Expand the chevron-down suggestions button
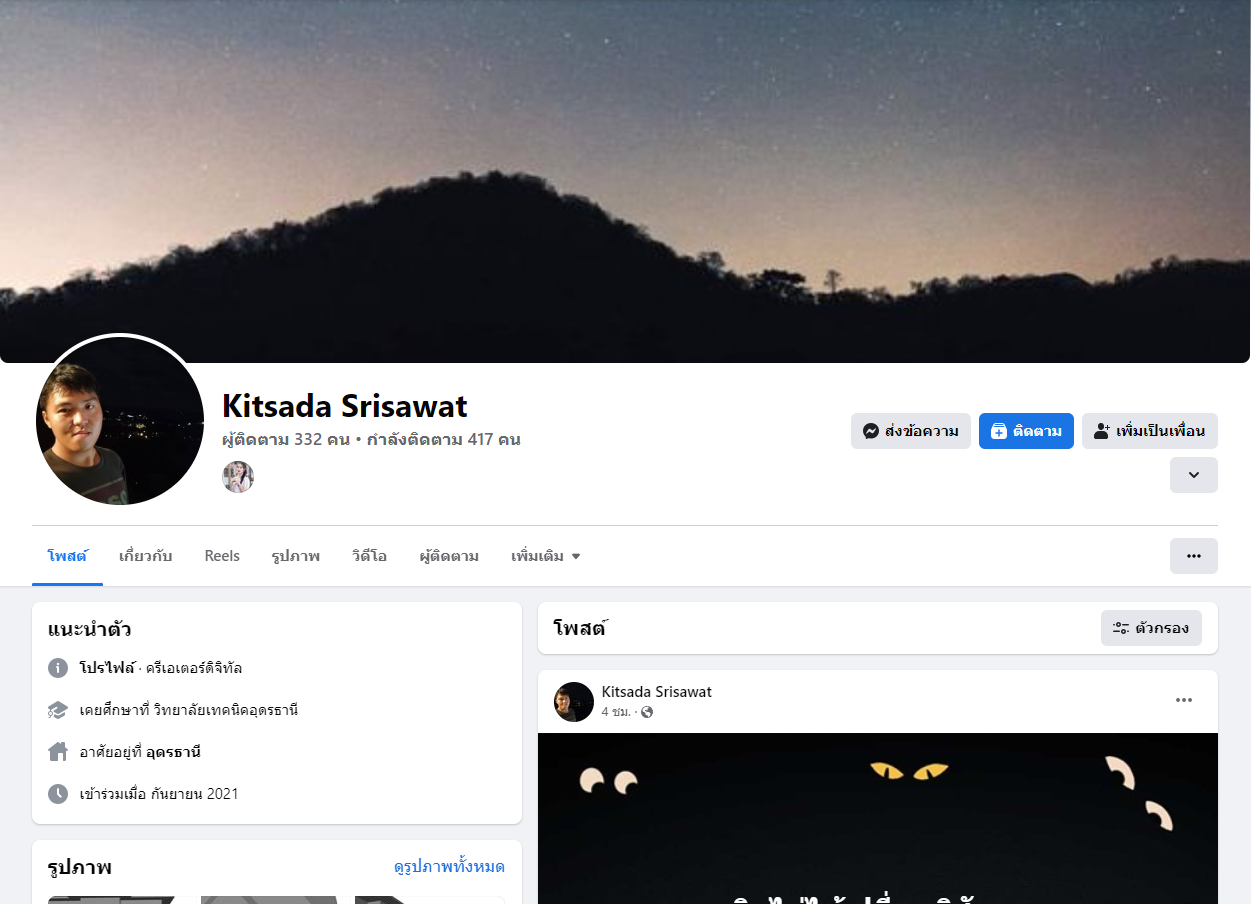Image resolution: width=1251 pixels, height=904 pixels. coord(1193,475)
